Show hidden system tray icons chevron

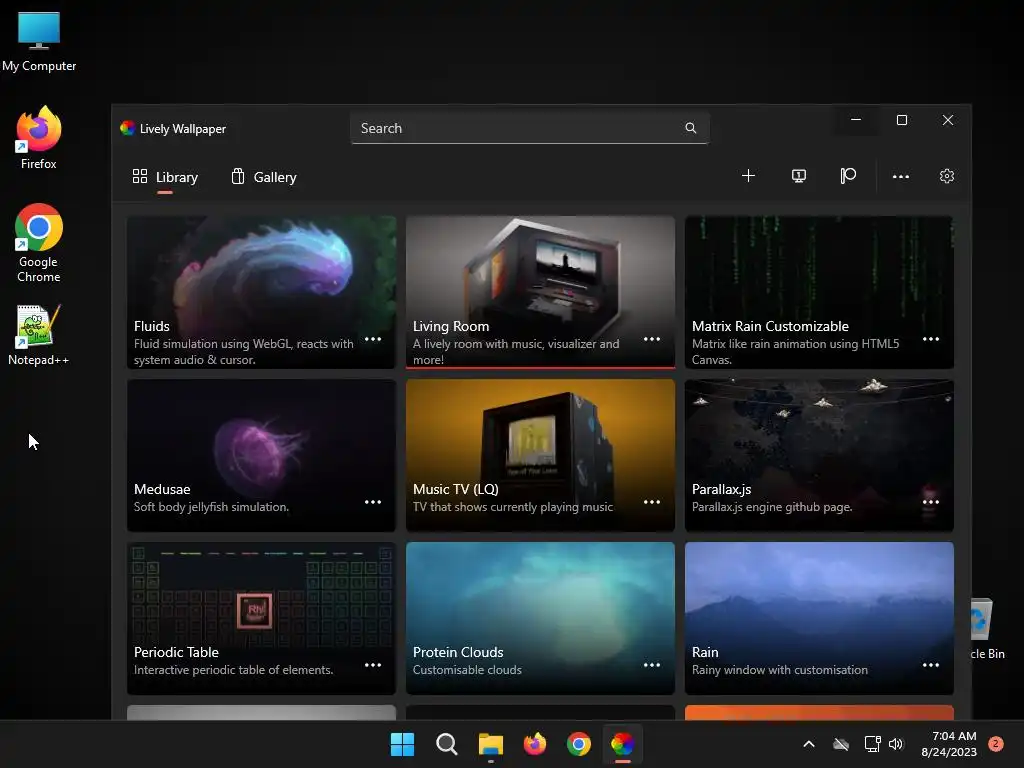(808, 744)
